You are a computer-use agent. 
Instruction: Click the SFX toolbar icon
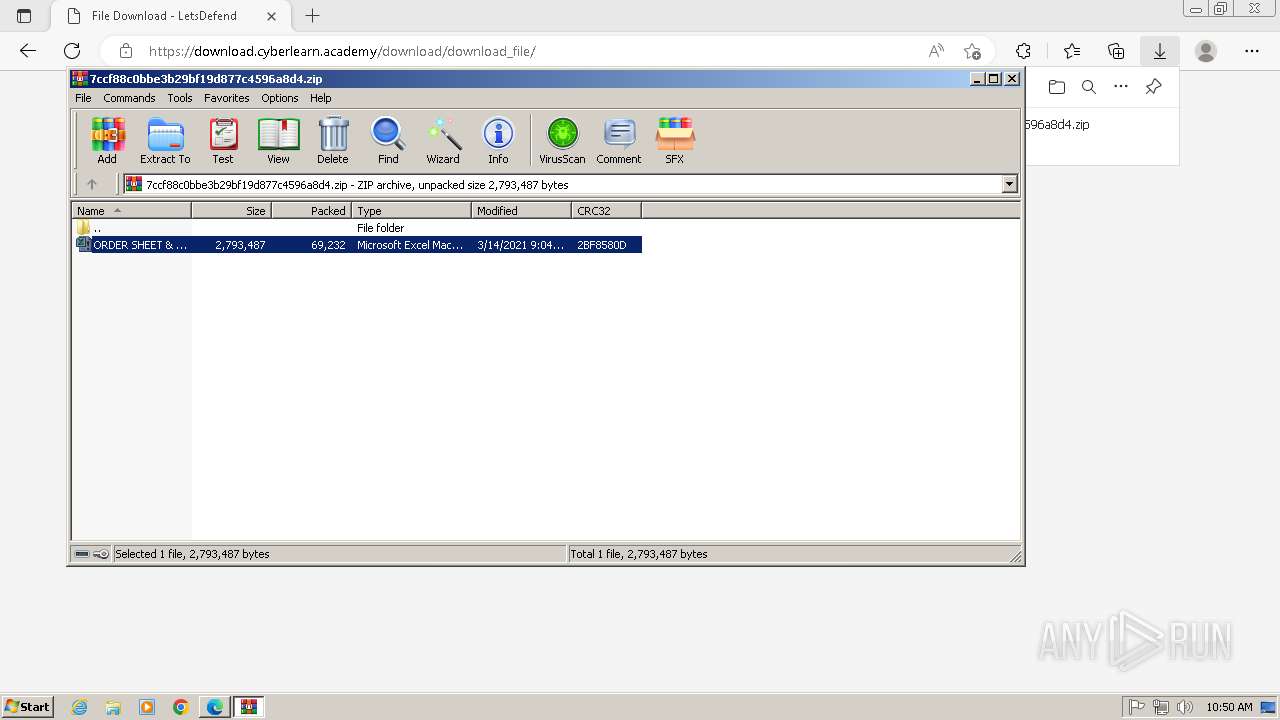pos(675,140)
